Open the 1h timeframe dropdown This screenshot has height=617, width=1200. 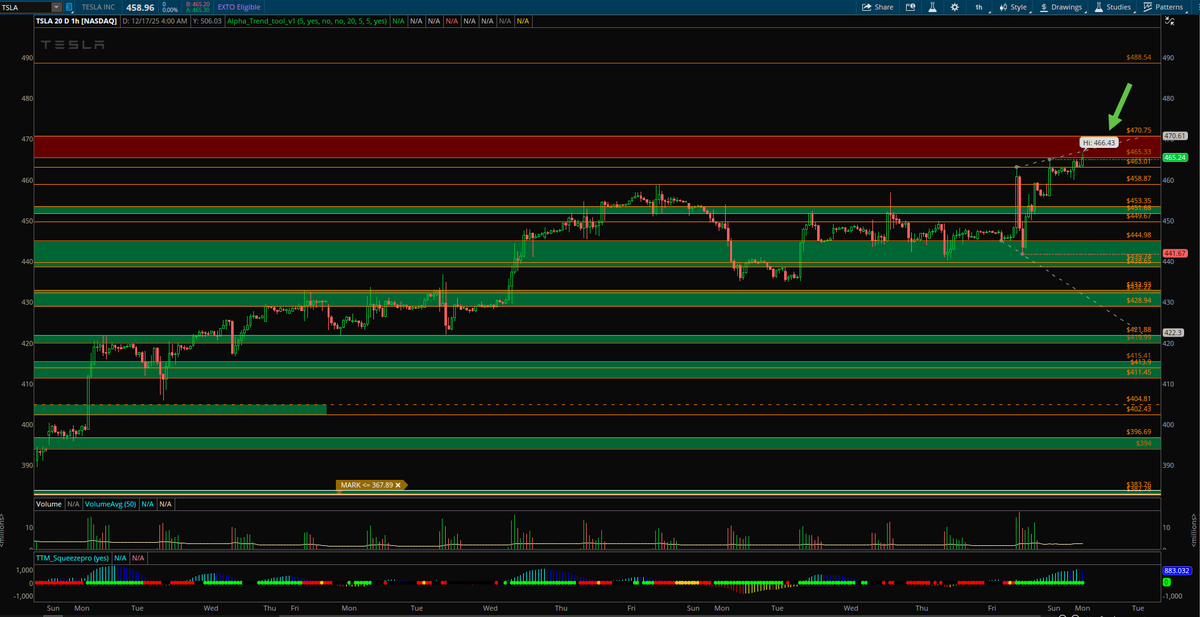[979, 7]
